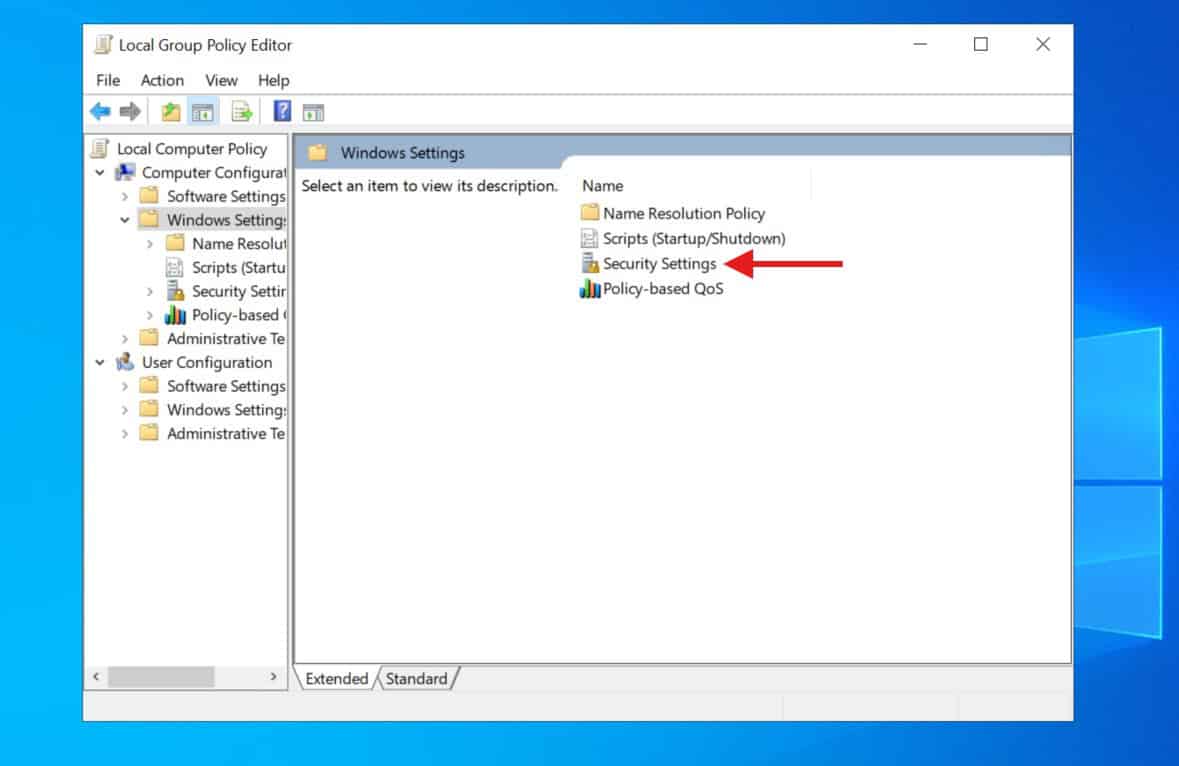Open the Action menu
Image resolution: width=1179 pixels, height=766 pixels.
click(162, 80)
